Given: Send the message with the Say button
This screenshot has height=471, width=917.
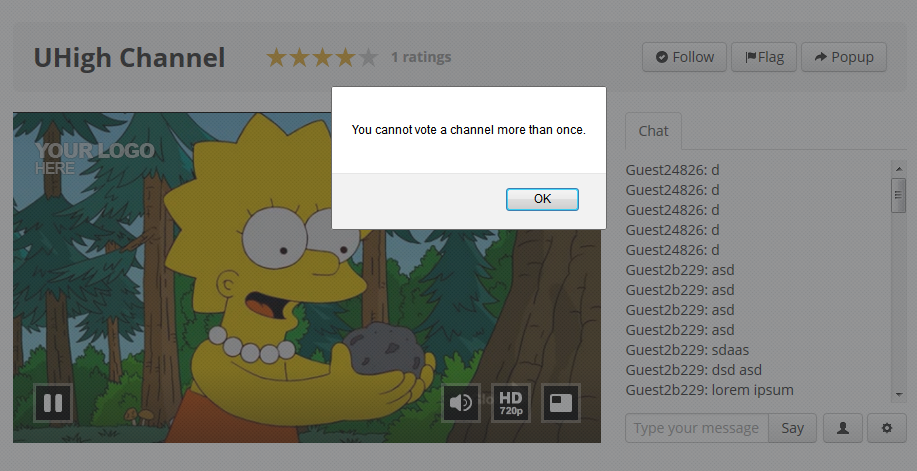Looking at the screenshot, I should coord(792,428).
